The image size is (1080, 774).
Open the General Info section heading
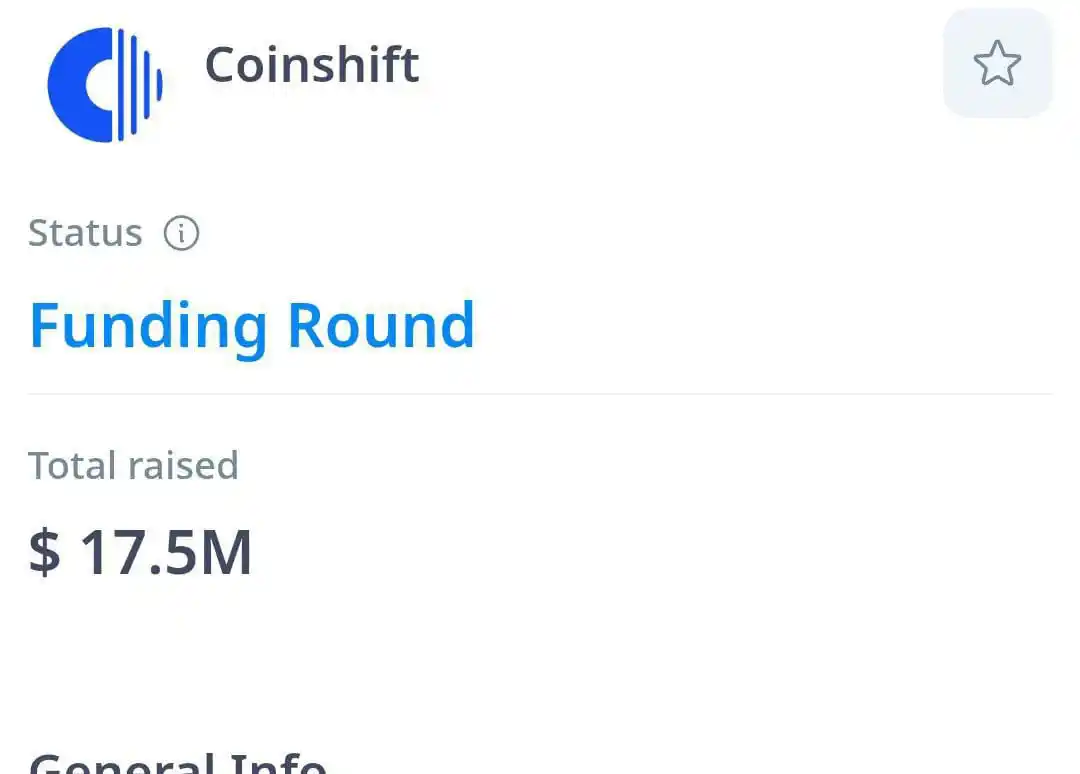point(178,763)
